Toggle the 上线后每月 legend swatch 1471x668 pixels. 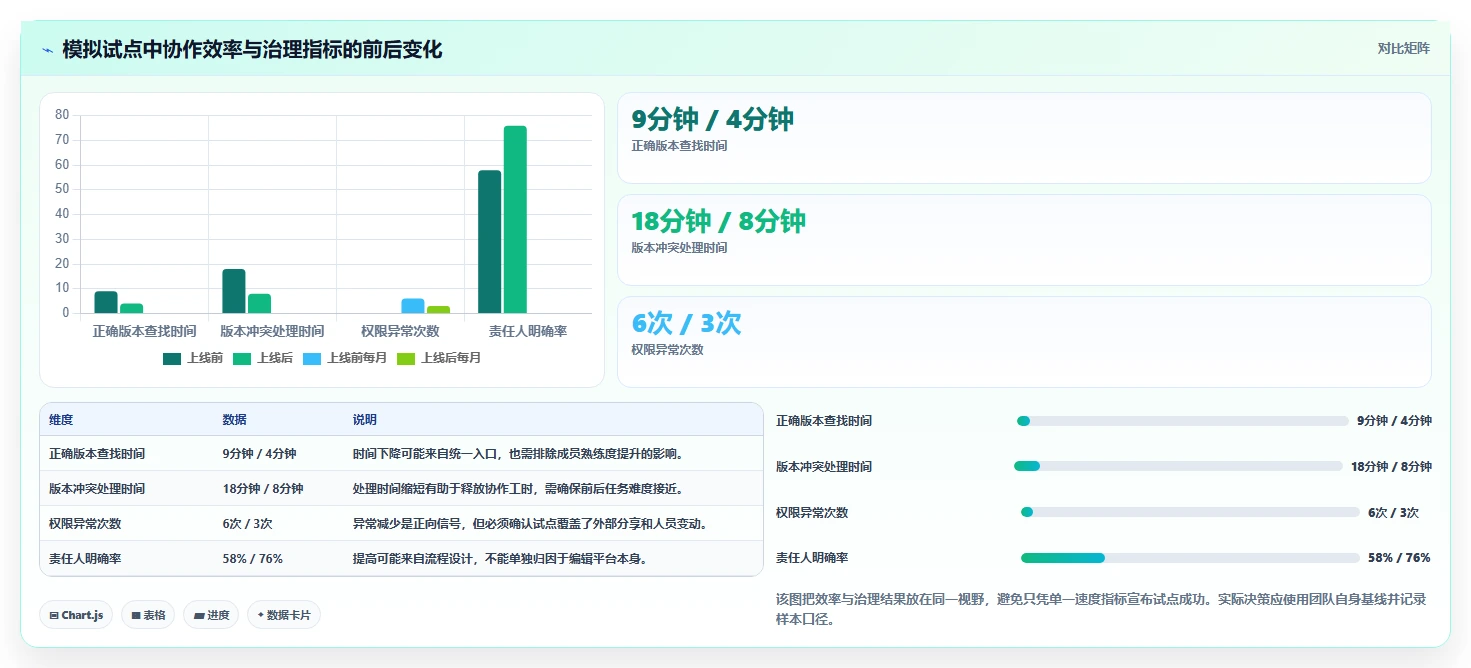pyautogui.click(x=406, y=358)
